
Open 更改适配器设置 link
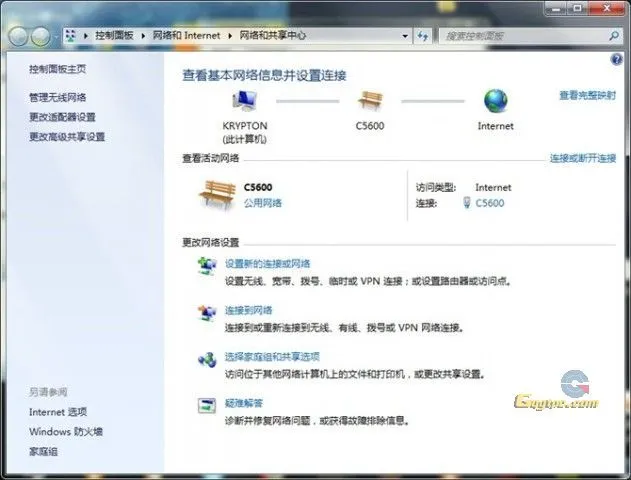point(62,117)
